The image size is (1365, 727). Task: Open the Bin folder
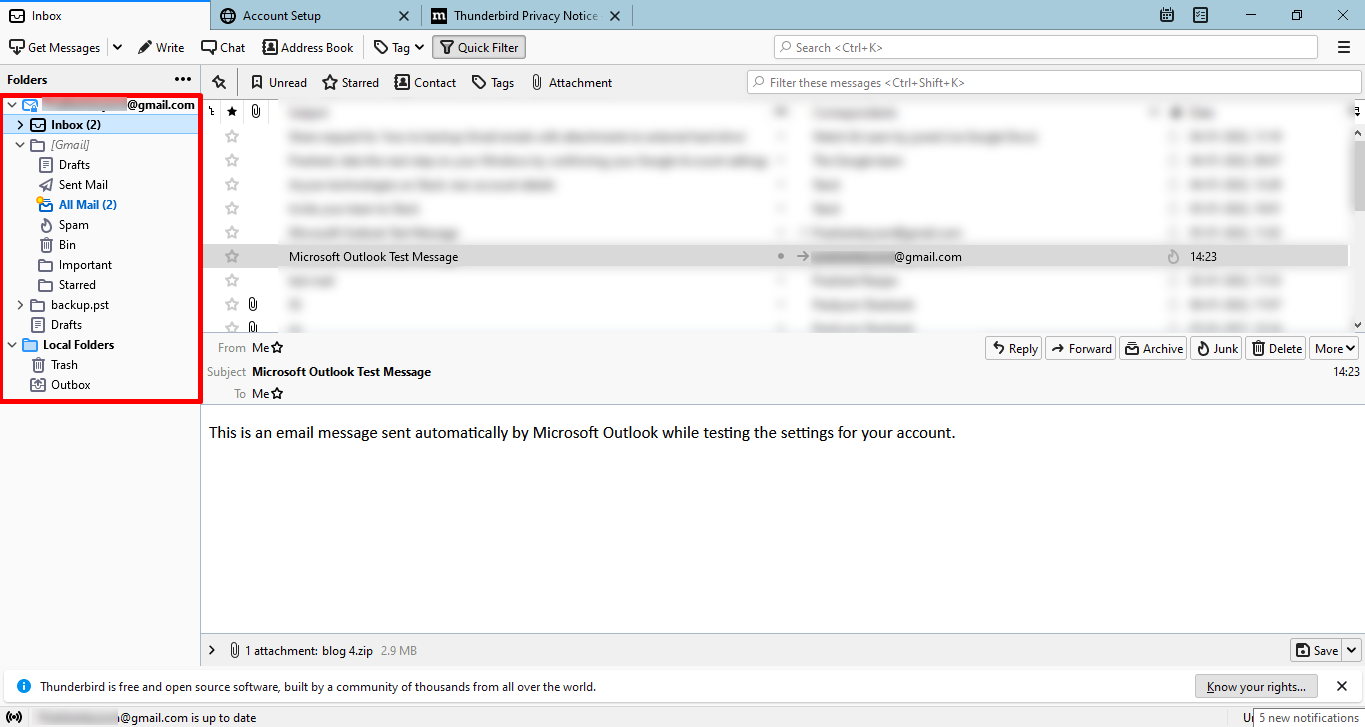(67, 245)
